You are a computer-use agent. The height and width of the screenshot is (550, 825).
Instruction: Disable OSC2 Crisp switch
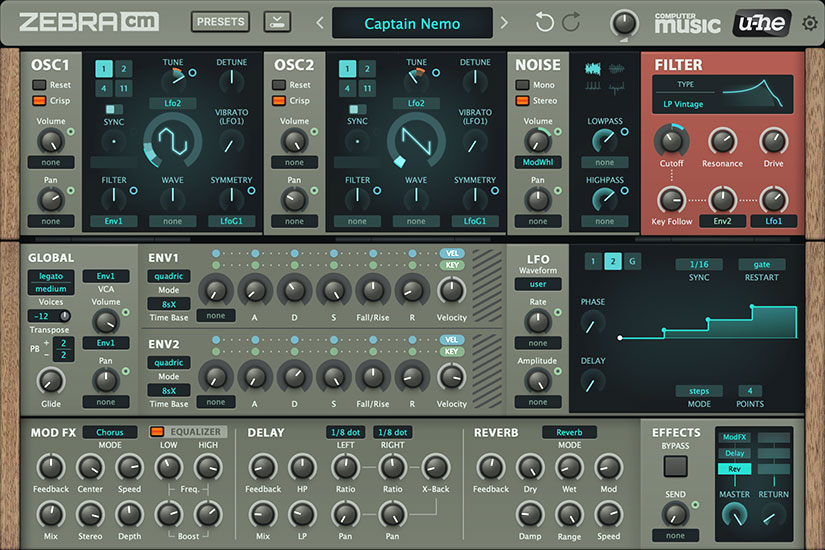click(278, 101)
